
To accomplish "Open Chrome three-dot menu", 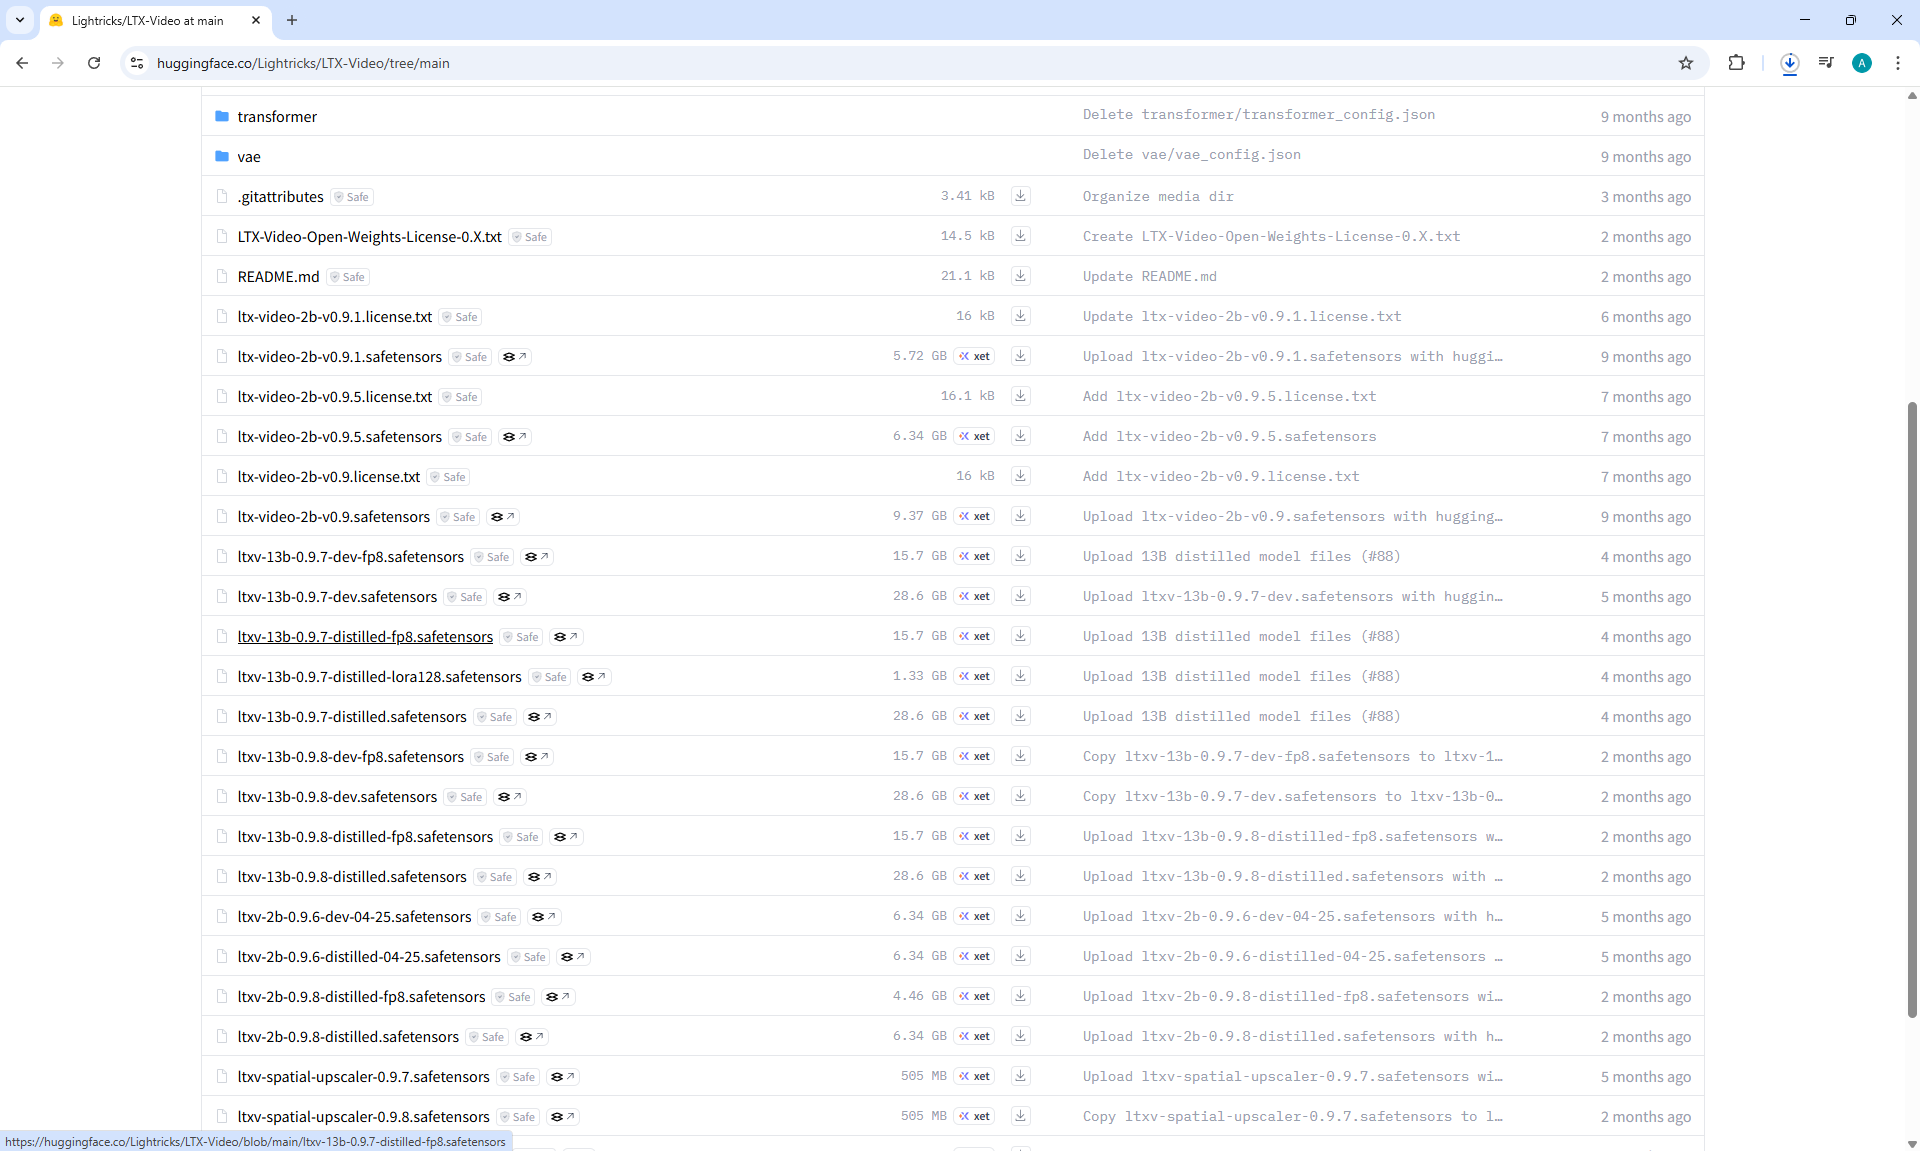I will coord(1897,63).
